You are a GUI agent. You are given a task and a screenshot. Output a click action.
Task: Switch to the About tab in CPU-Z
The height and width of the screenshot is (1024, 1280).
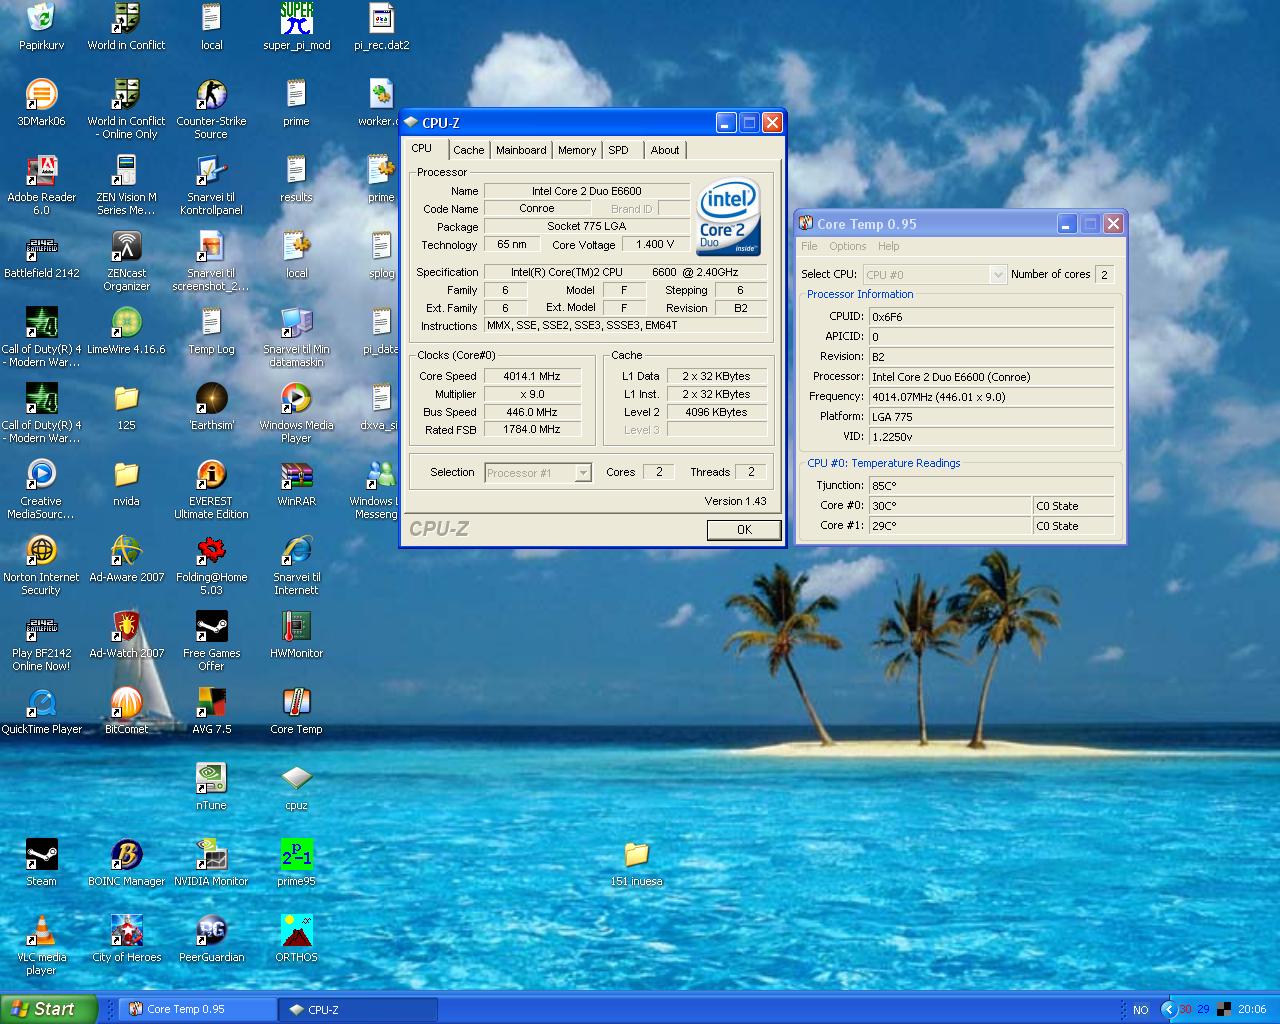click(x=665, y=150)
